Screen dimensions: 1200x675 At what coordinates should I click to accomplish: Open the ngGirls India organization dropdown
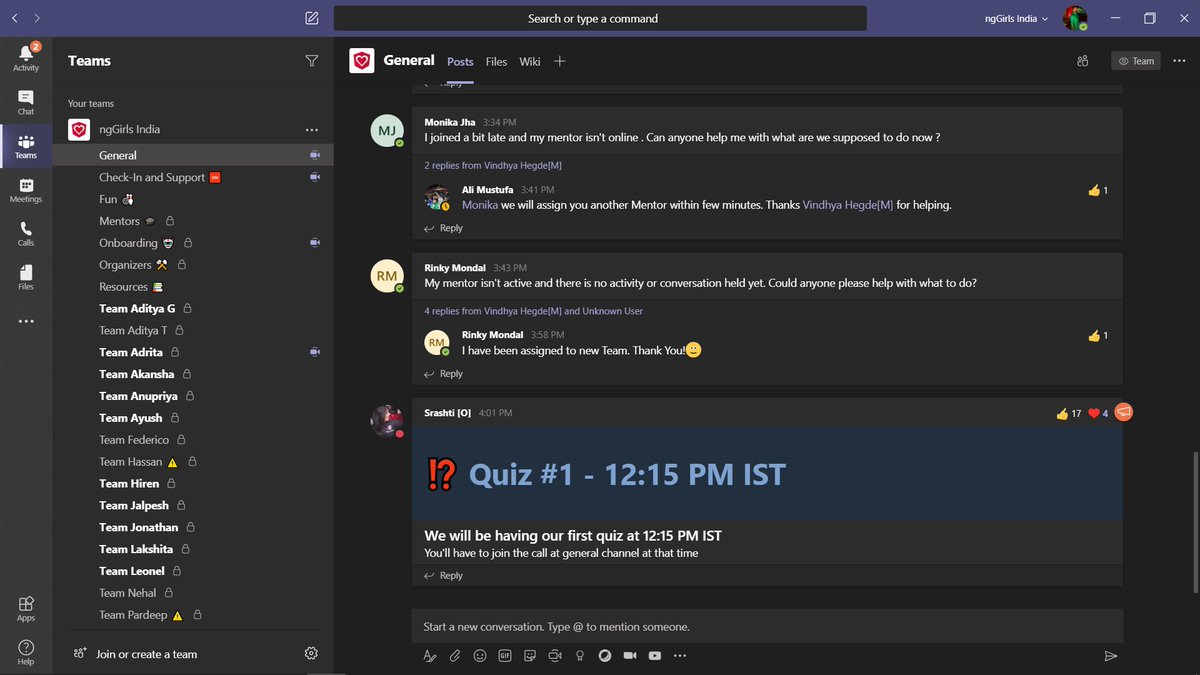(x=1016, y=18)
